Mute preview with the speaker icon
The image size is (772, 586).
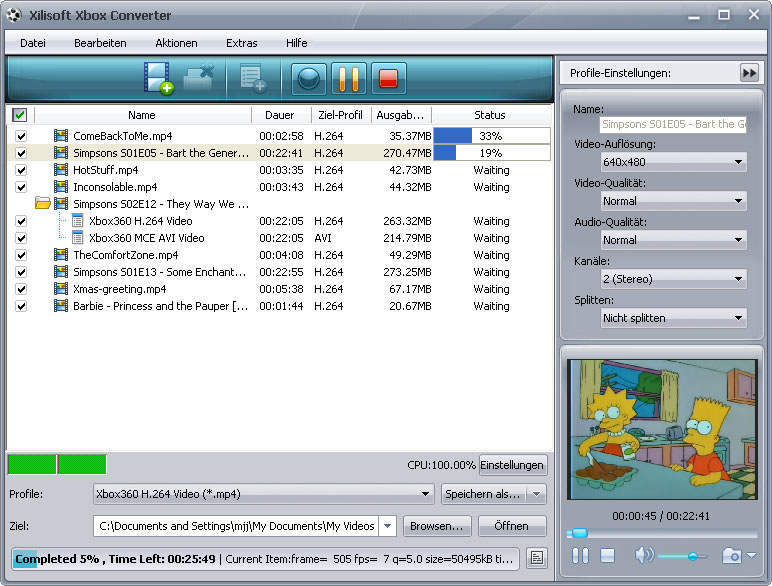pyautogui.click(x=643, y=555)
